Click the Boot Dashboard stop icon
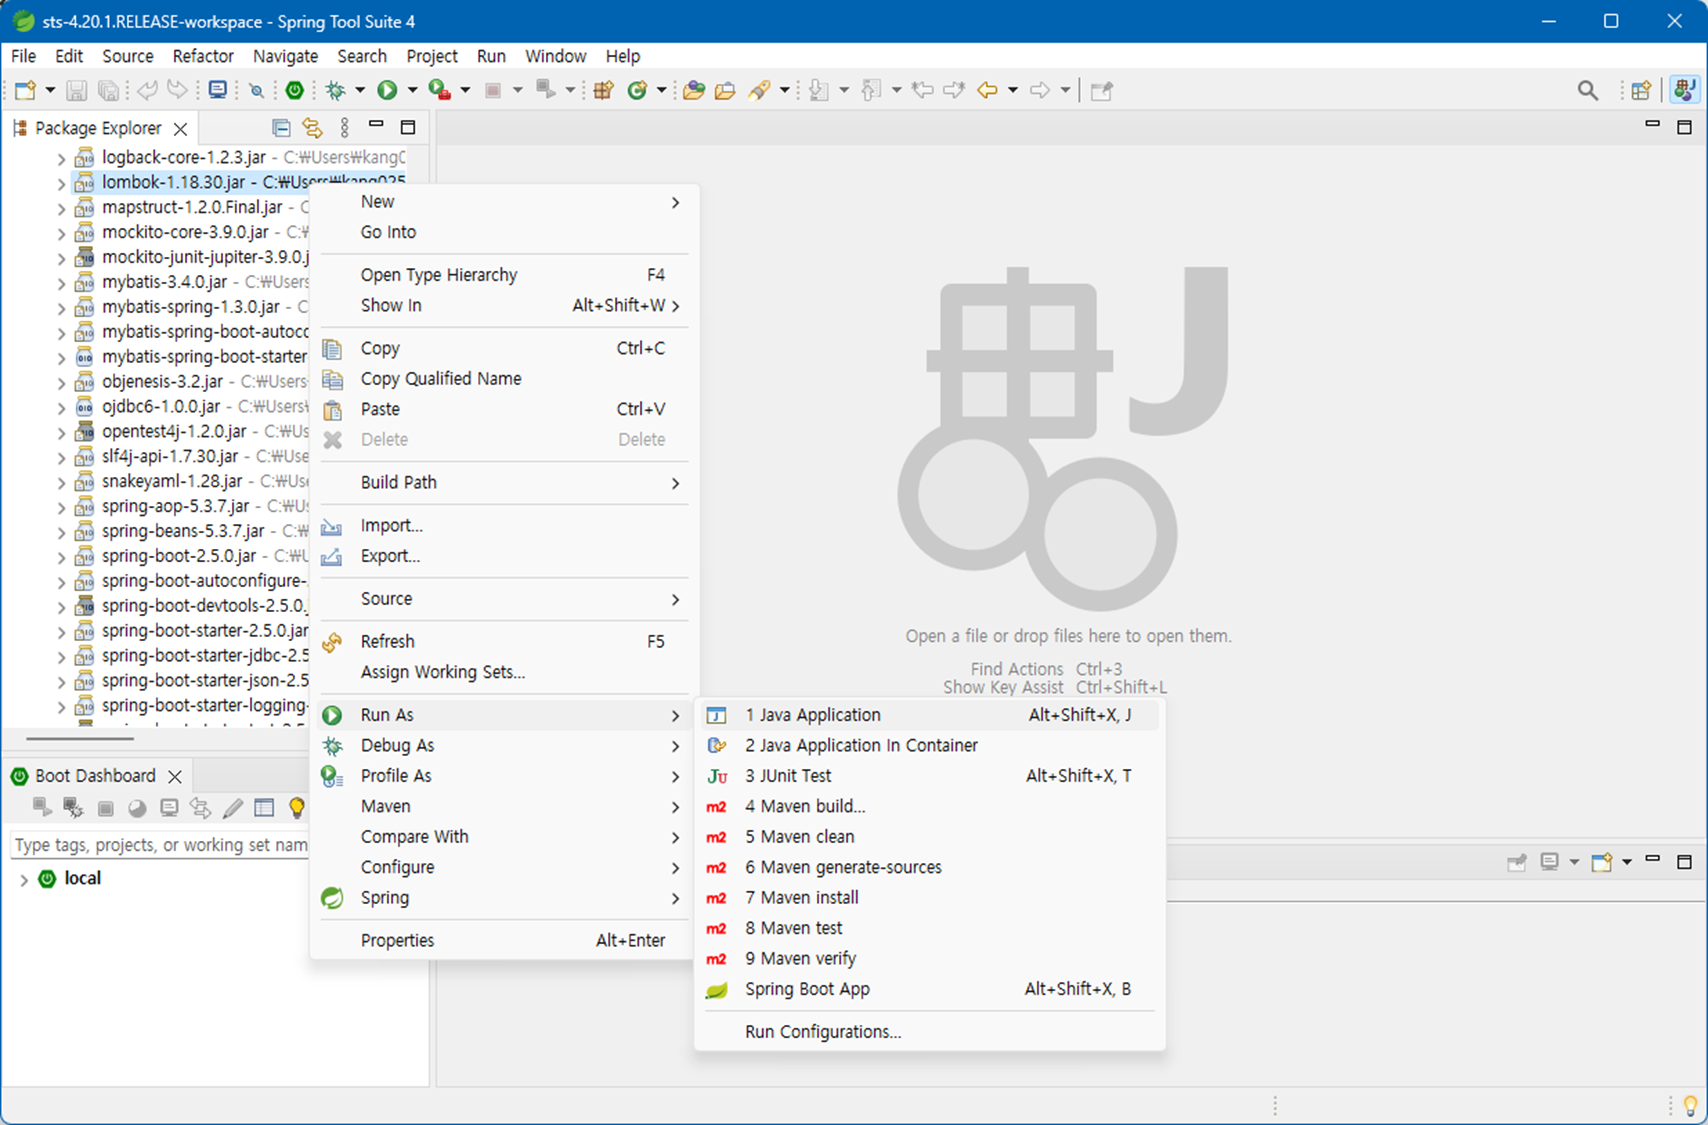1708x1125 pixels. [105, 807]
